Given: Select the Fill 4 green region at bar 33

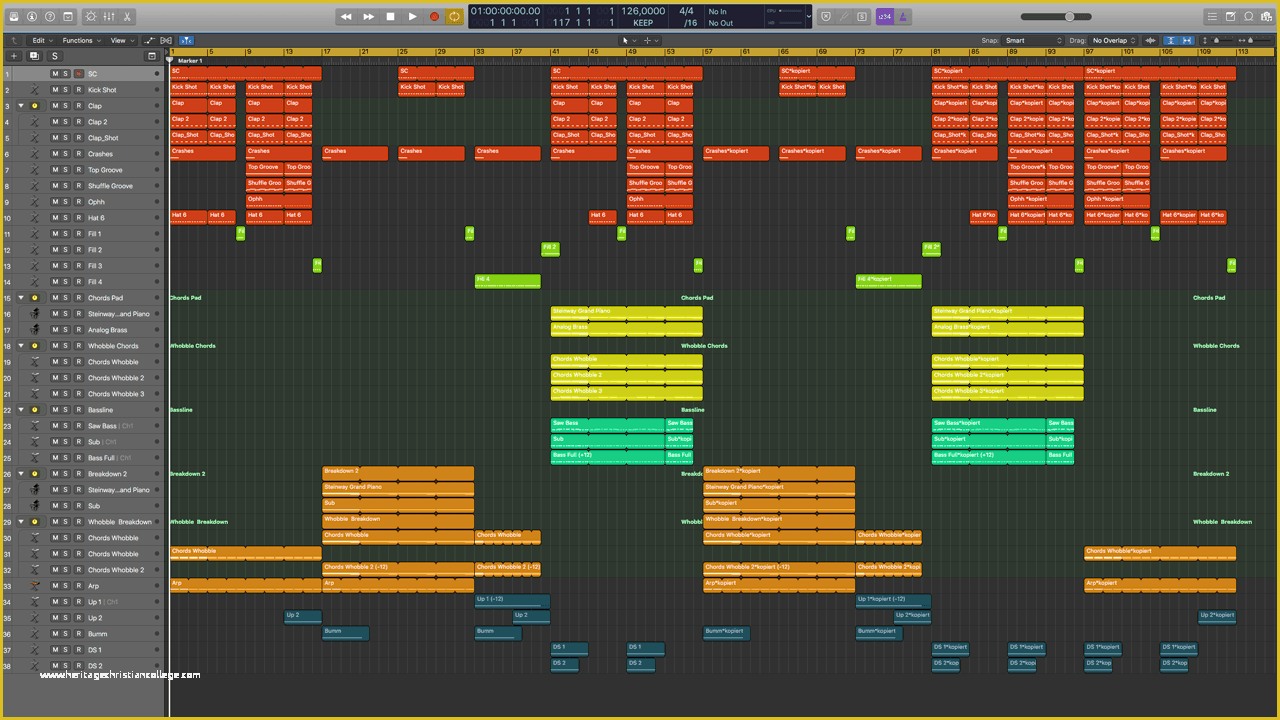Looking at the screenshot, I should click(507, 282).
